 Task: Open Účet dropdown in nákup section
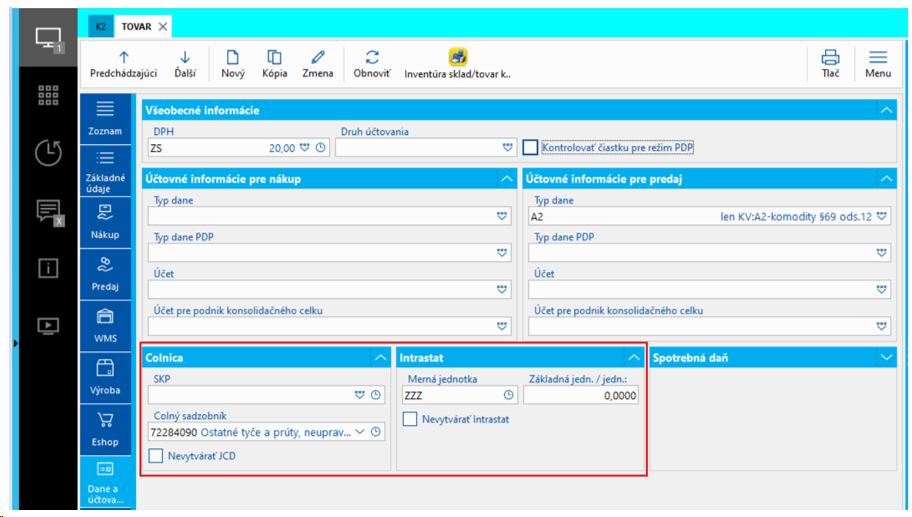pyautogui.click(x=502, y=290)
